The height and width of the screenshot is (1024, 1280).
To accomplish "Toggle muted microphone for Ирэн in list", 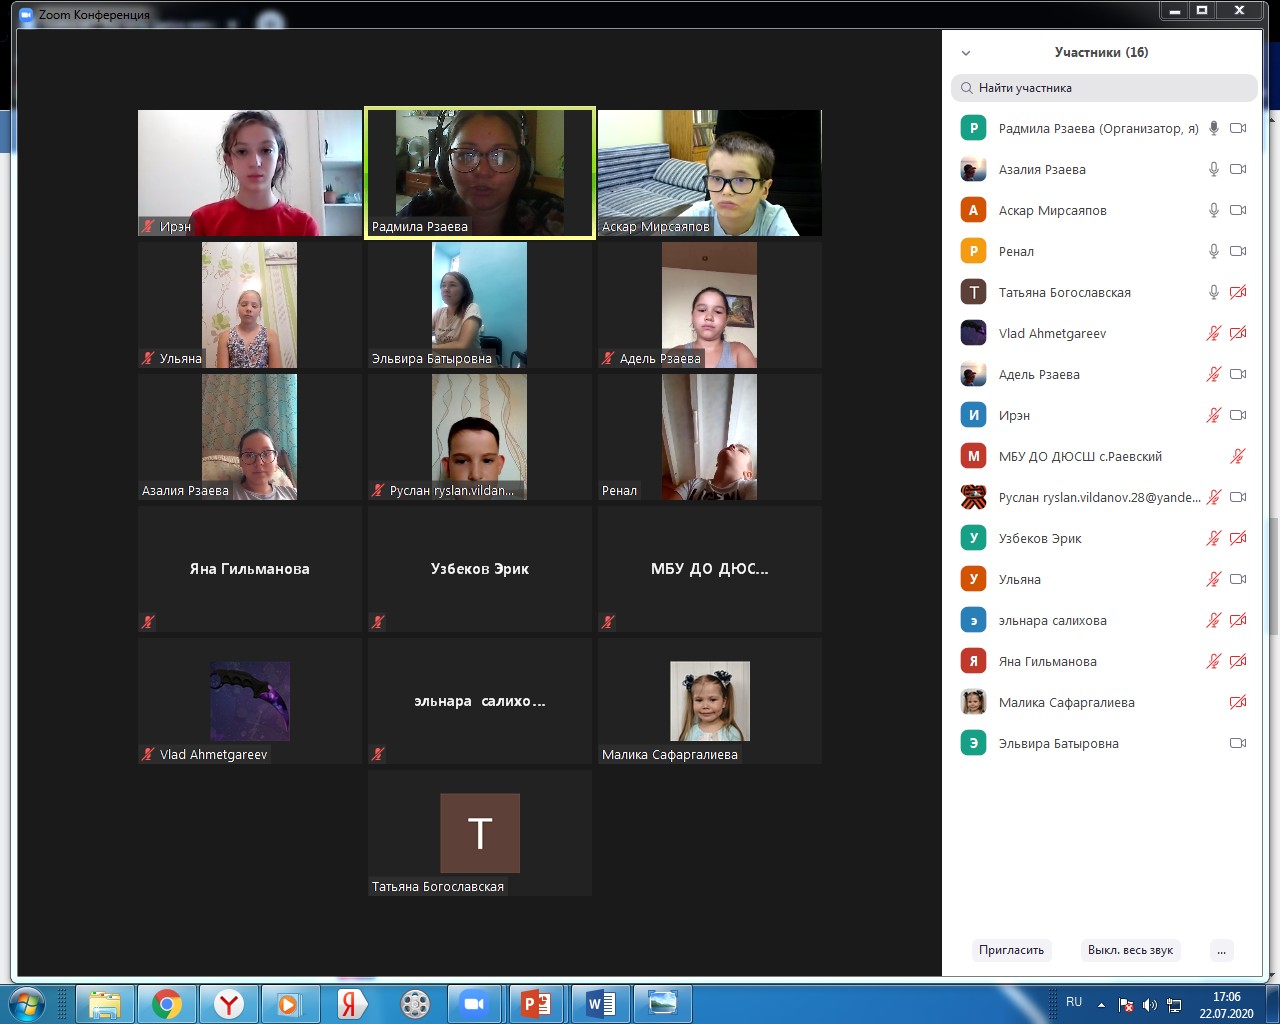I will coord(1213,415).
